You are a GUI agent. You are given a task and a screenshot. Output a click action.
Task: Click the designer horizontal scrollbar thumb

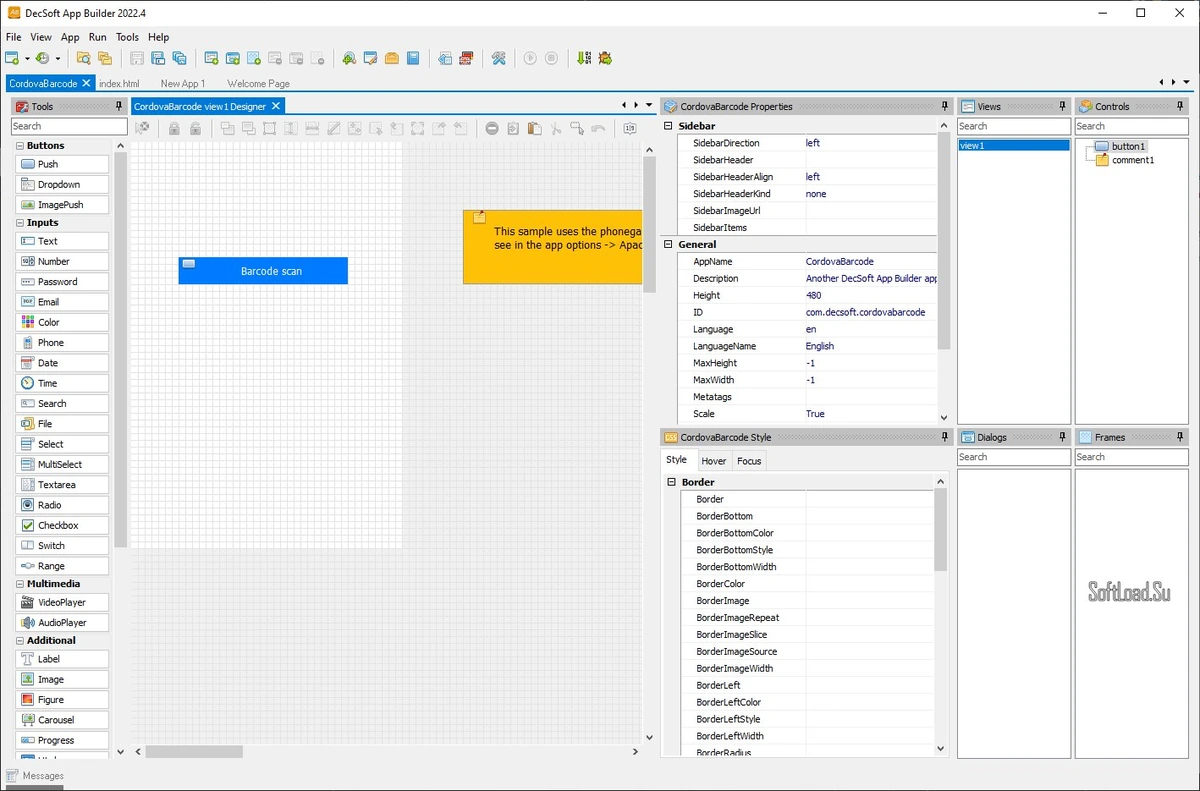click(x=194, y=751)
